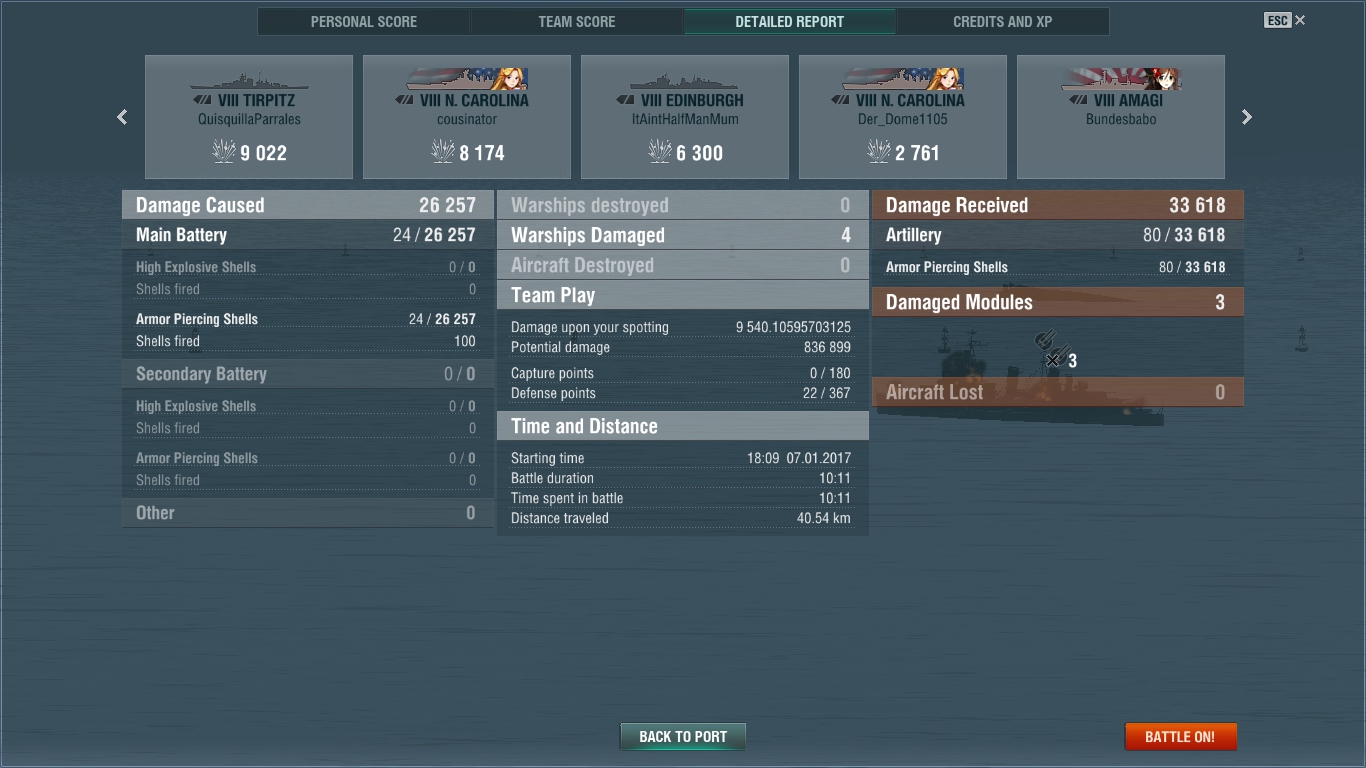Open the Team Score tab

(577, 21)
